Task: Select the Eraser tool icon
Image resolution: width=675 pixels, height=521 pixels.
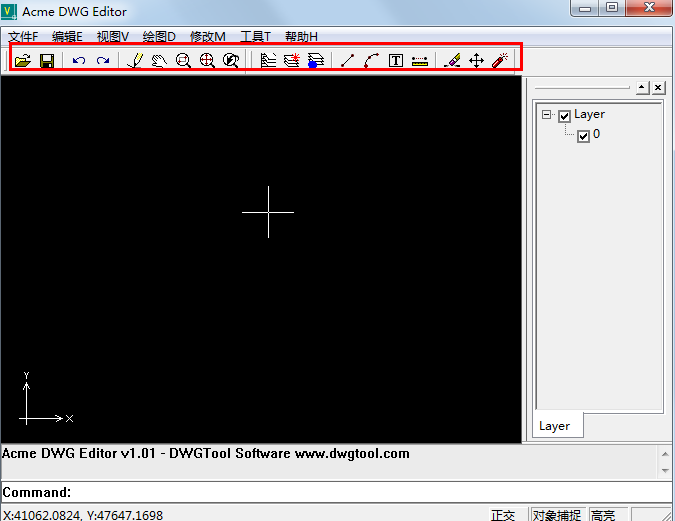Action: point(452,60)
